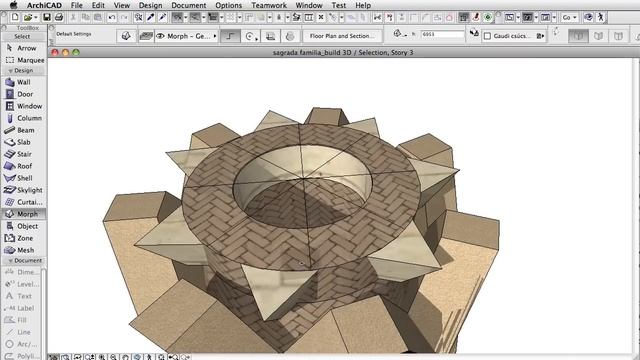Open the Options menu
Image resolution: width=640 pixels, height=360 pixels.
(x=229, y=5)
